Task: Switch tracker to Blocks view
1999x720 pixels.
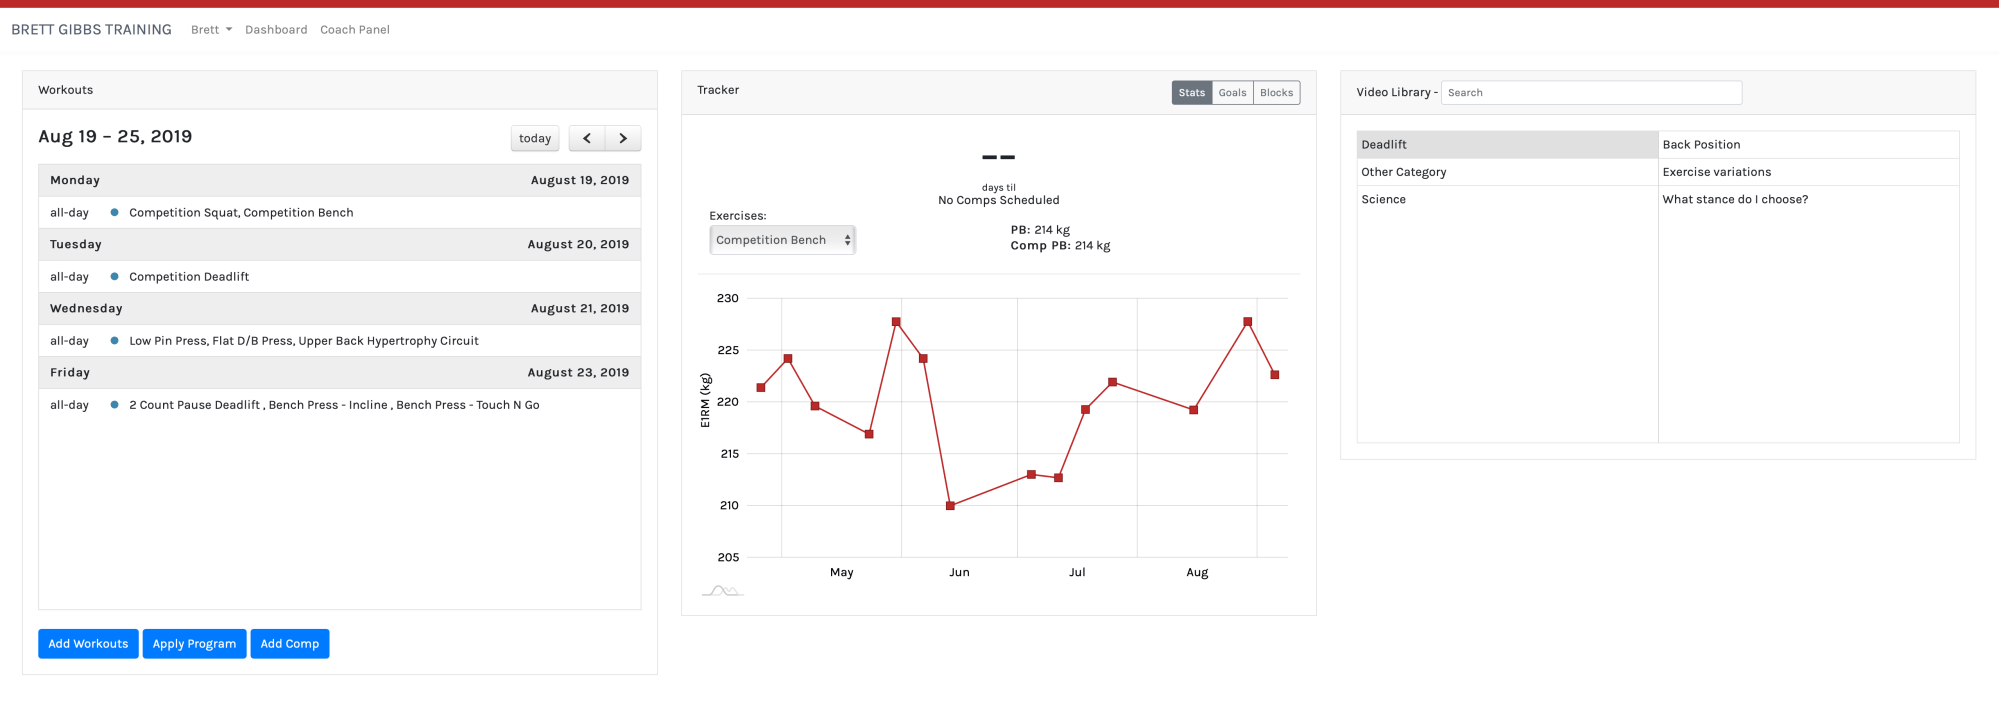Action: tap(1276, 93)
